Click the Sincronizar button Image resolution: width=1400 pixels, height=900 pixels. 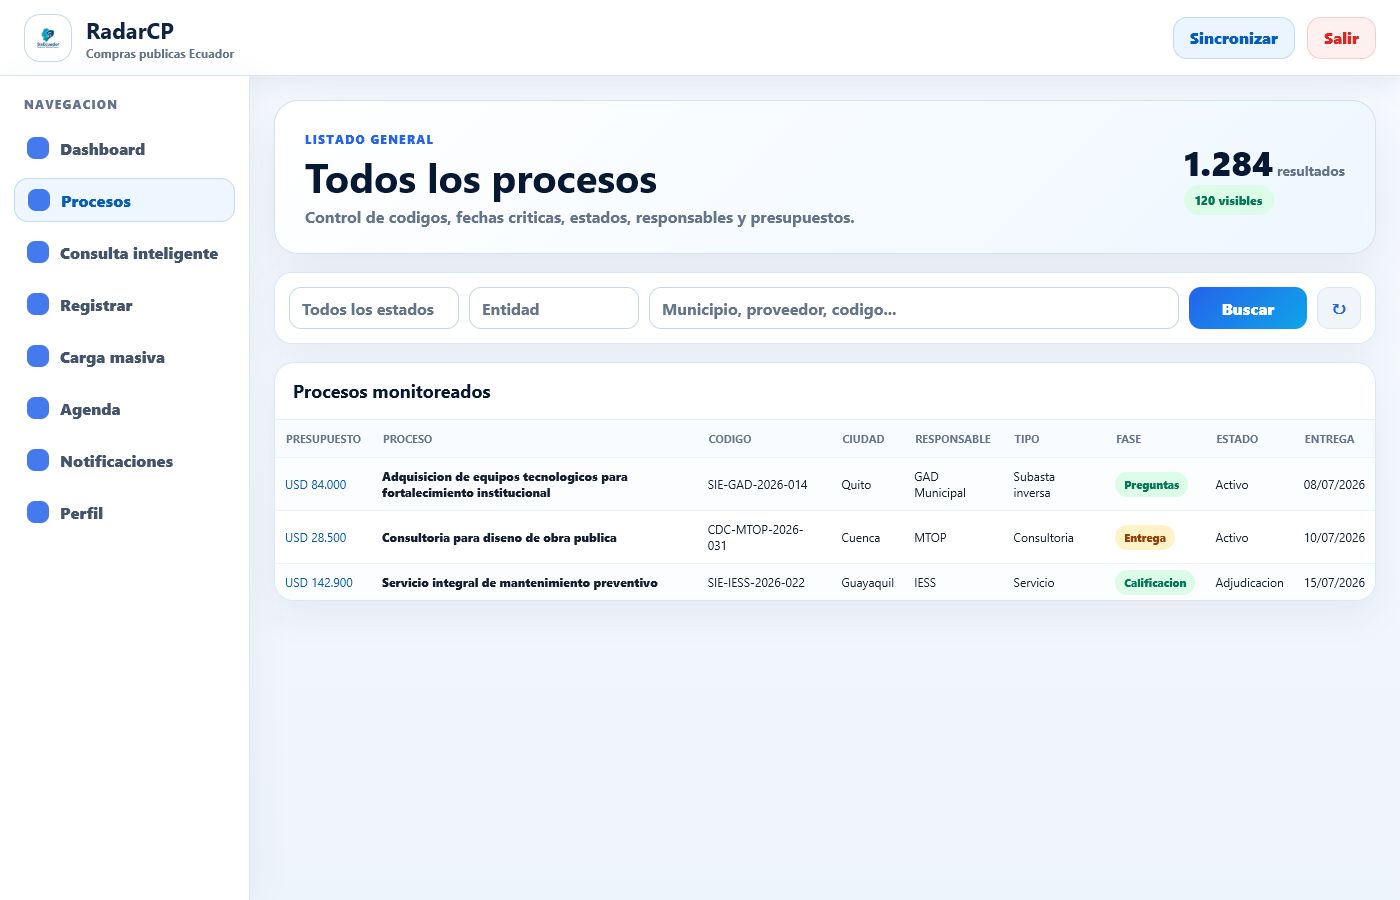point(1233,38)
